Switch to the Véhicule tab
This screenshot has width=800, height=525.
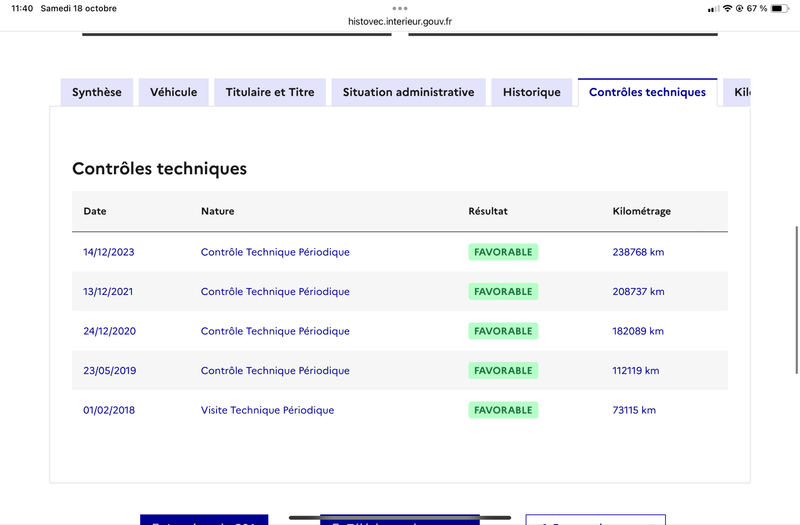coord(174,92)
